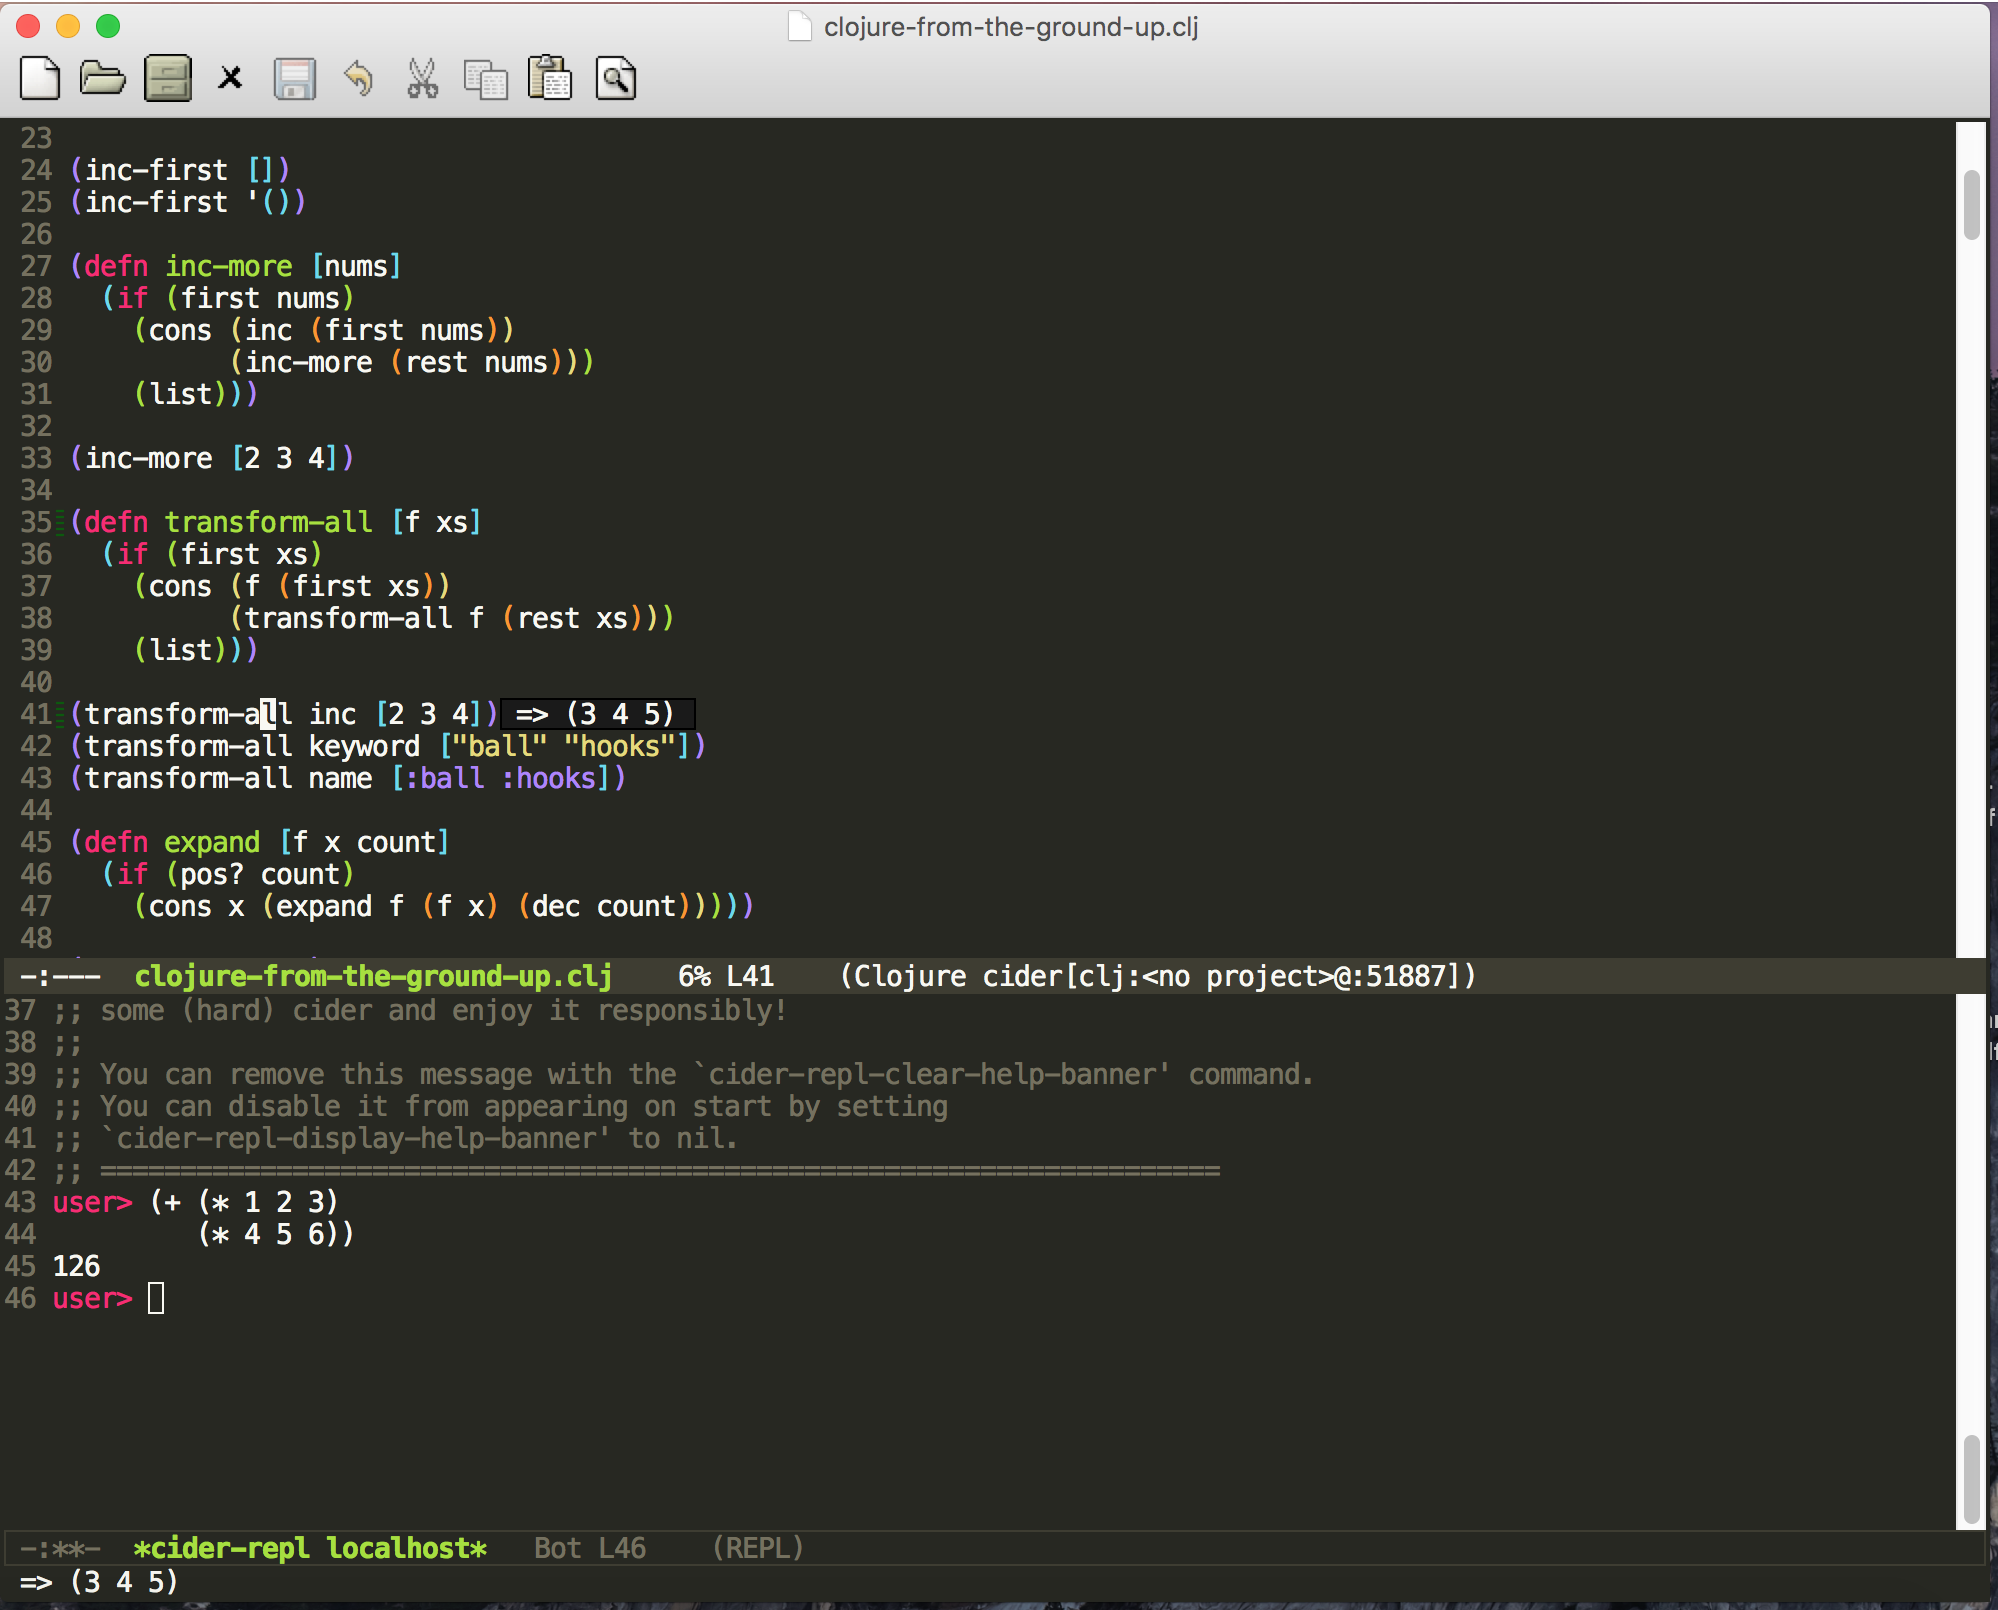Image resolution: width=1998 pixels, height=1610 pixels.
Task: Save buffer with floppy disk icon
Action: (294, 79)
